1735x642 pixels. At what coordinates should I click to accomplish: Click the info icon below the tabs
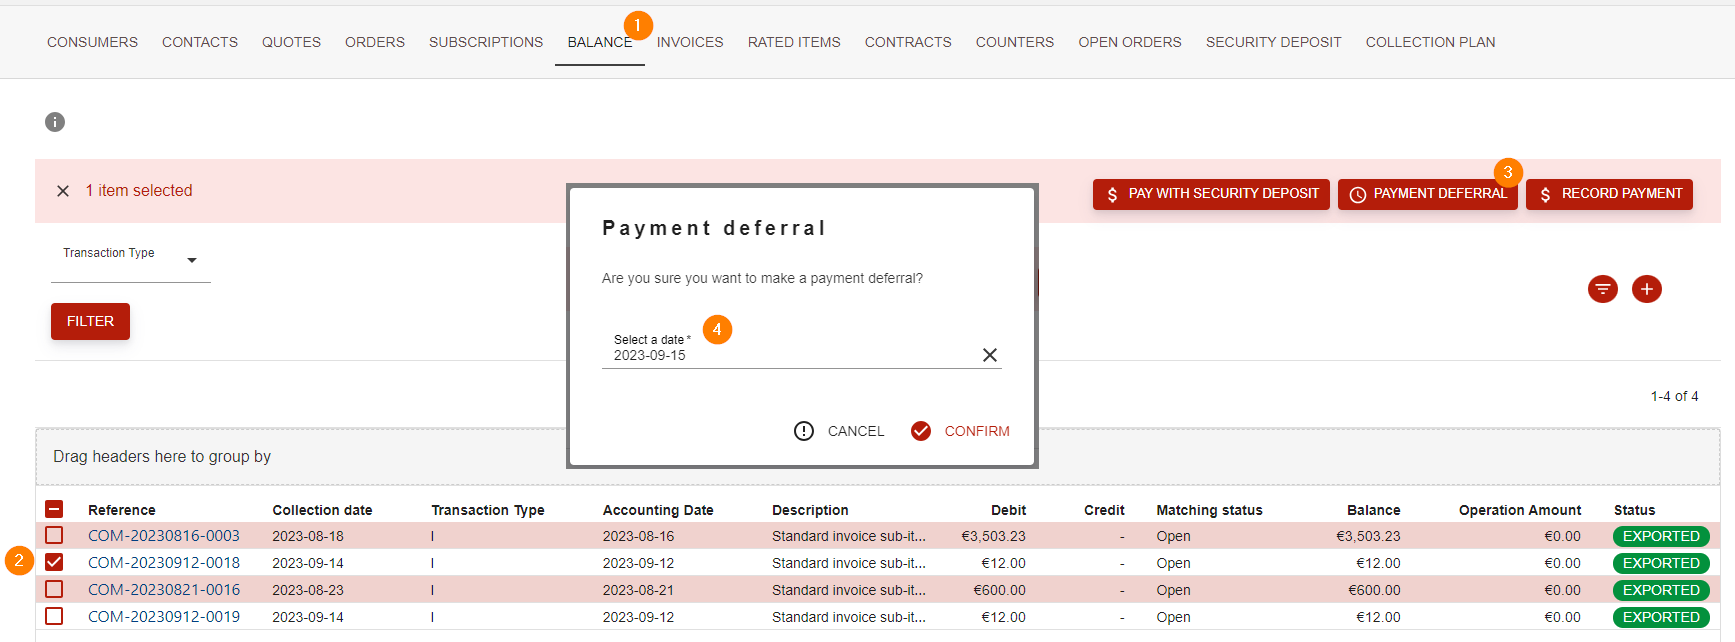tap(55, 122)
